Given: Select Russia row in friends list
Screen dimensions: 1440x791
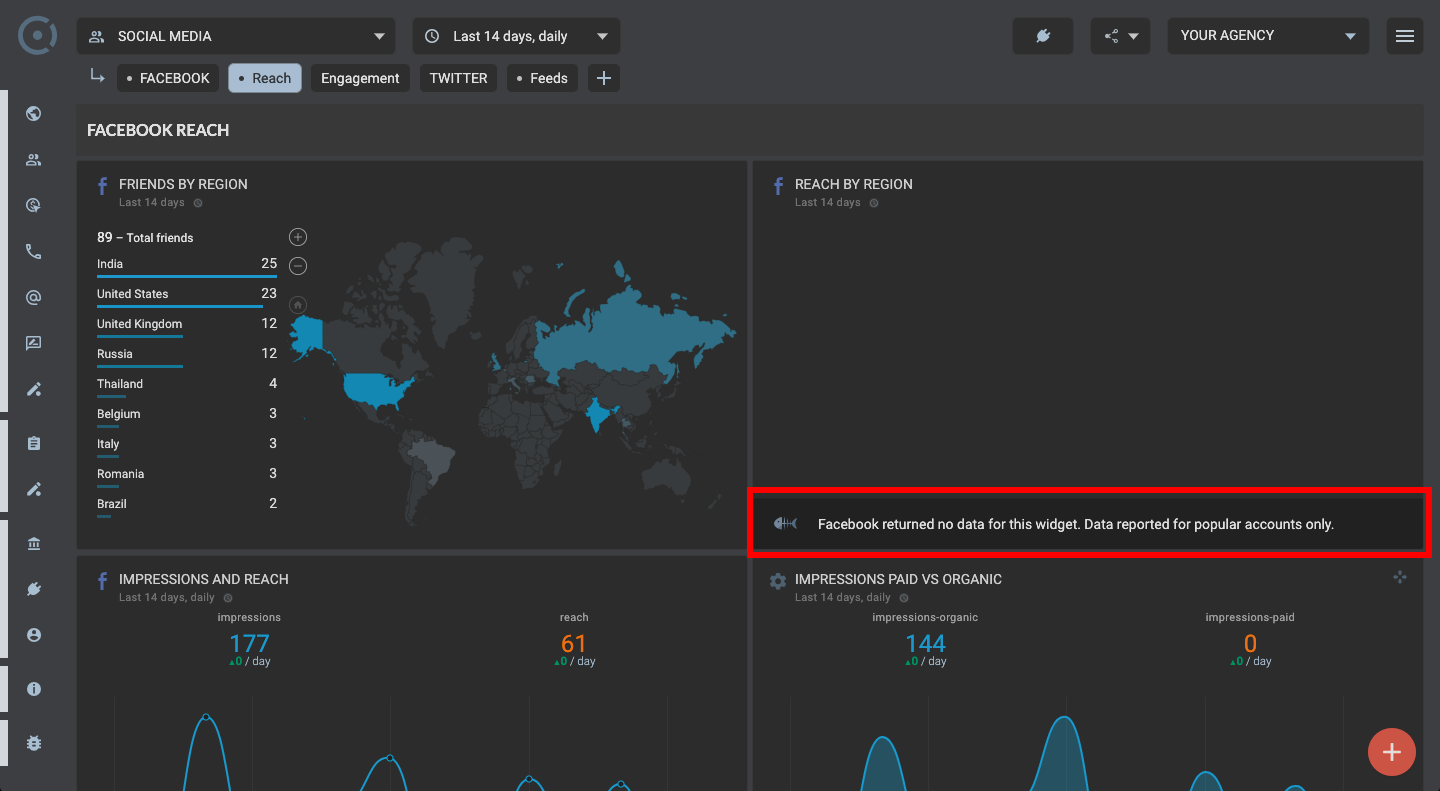Looking at the screenshot, I should point(187,355).
